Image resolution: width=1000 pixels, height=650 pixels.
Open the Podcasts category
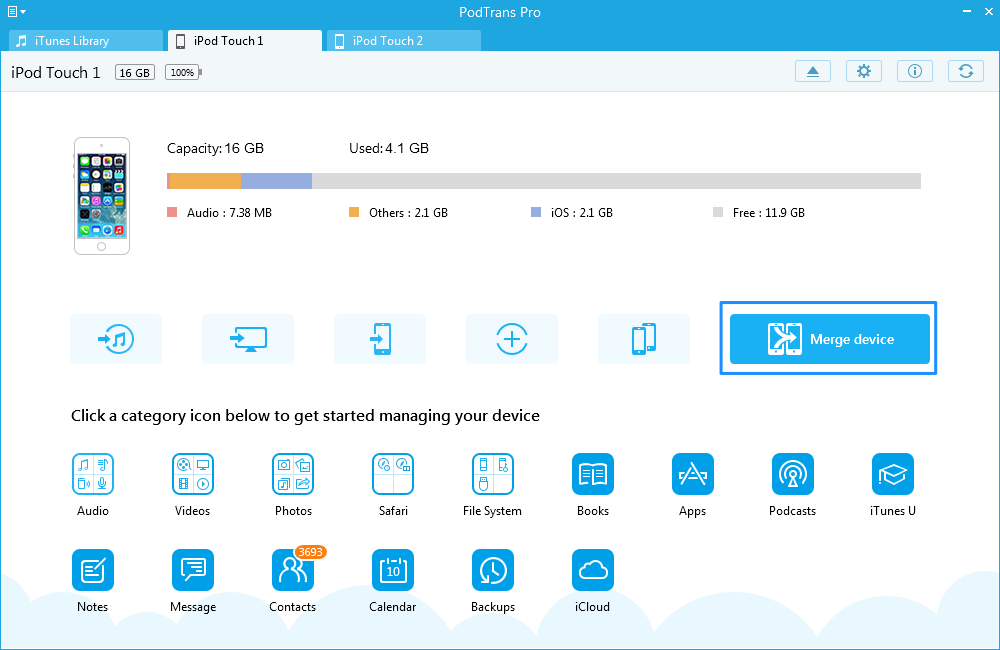coord(792,474)
